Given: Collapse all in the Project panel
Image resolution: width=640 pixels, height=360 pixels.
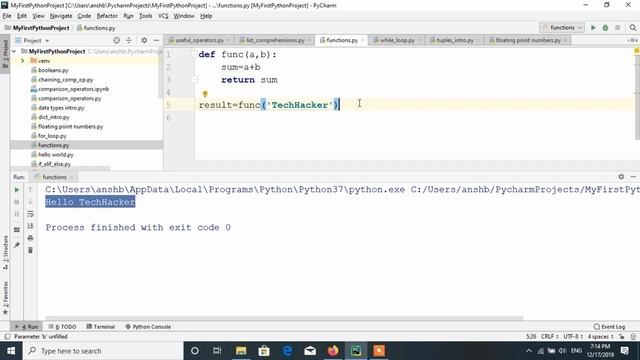Looking at the screenshot, I should 129,40.
